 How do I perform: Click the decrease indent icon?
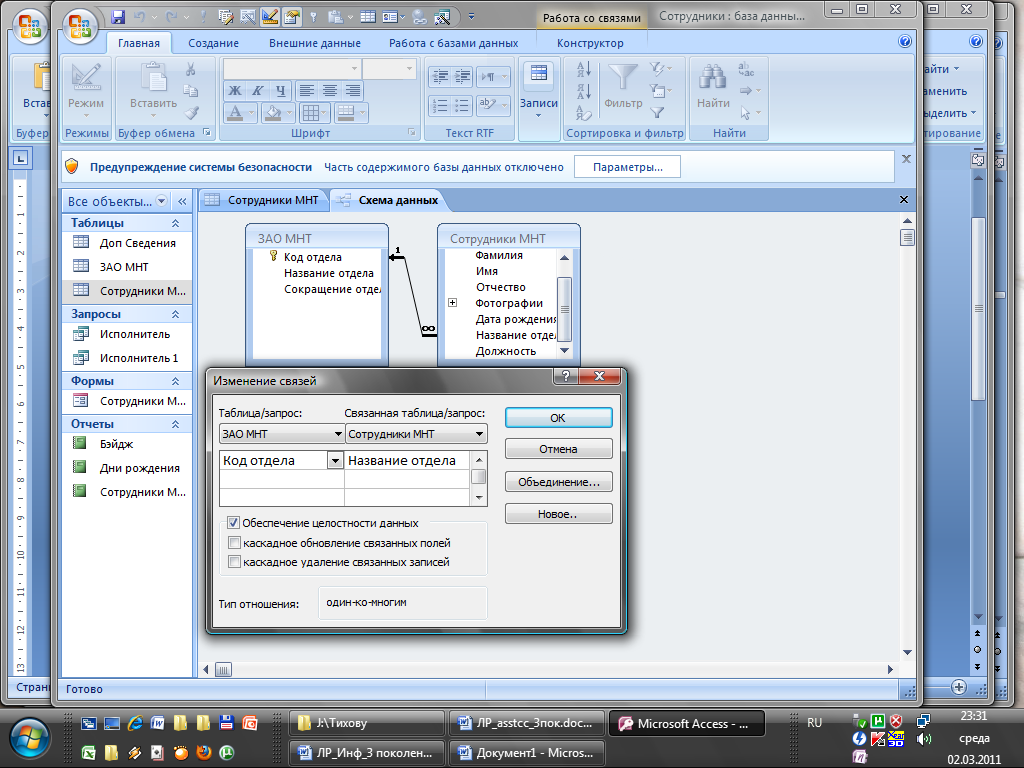pyautogui.click(x=440, y=76)
